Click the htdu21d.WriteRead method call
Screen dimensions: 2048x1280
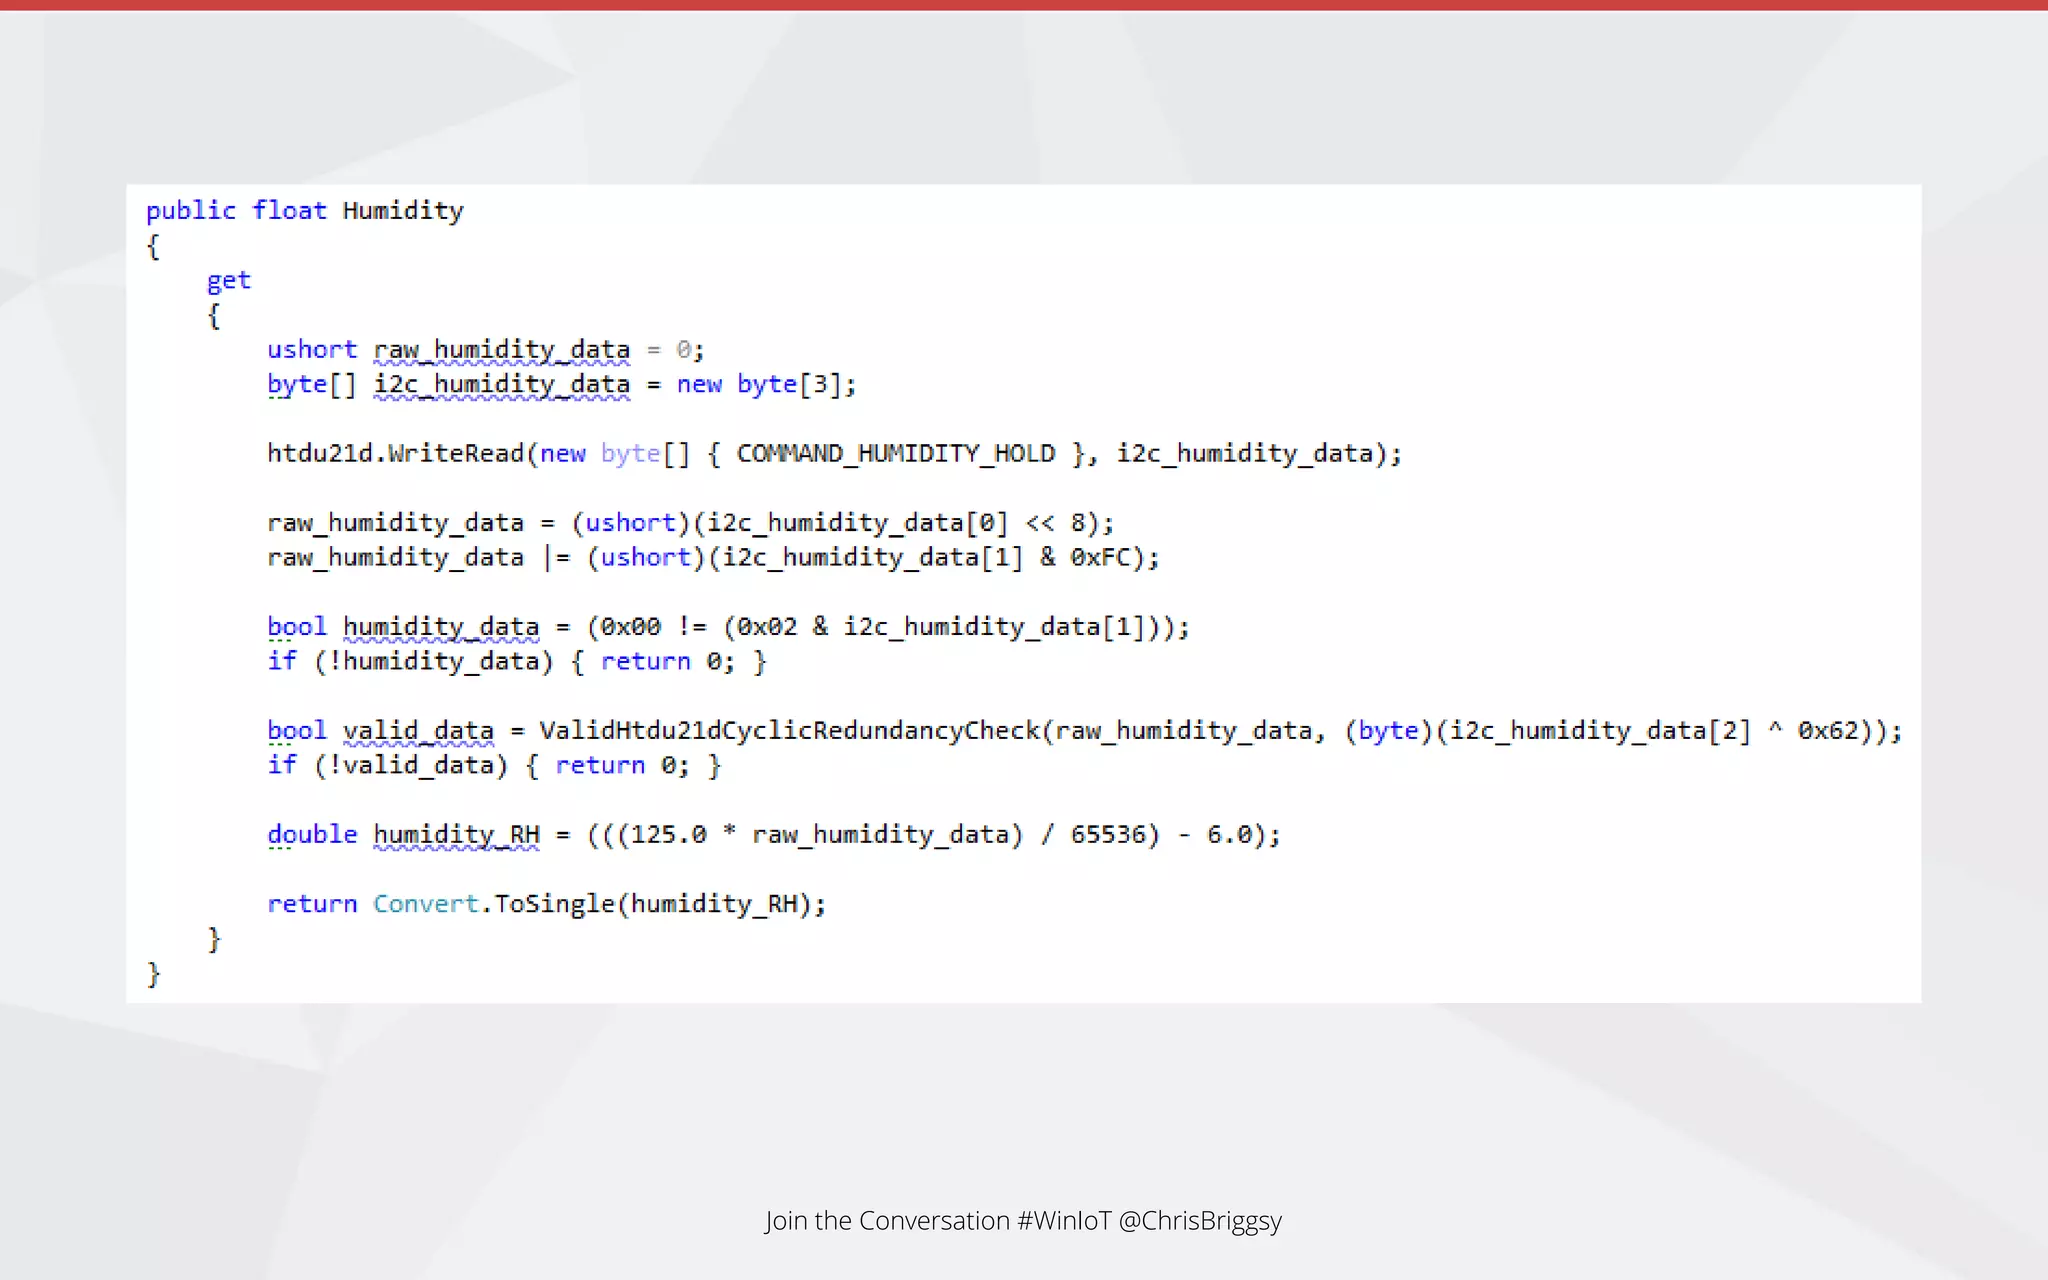(x=396, y=454)
